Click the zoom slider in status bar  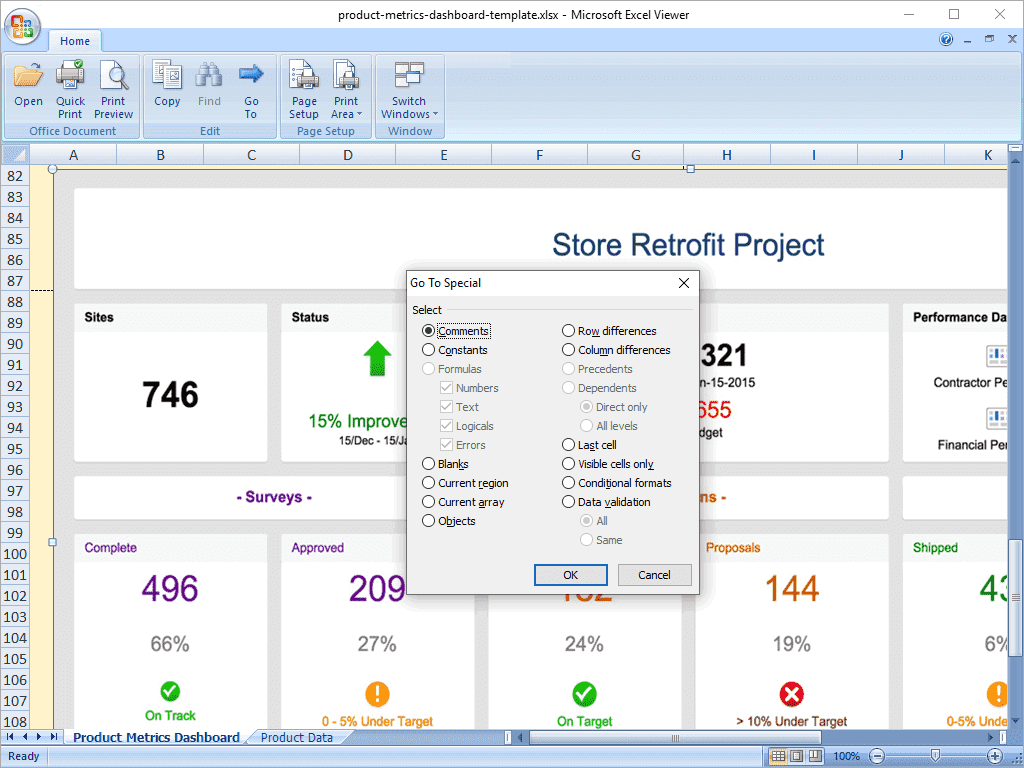pyautogui.click(x=935, y=756)
